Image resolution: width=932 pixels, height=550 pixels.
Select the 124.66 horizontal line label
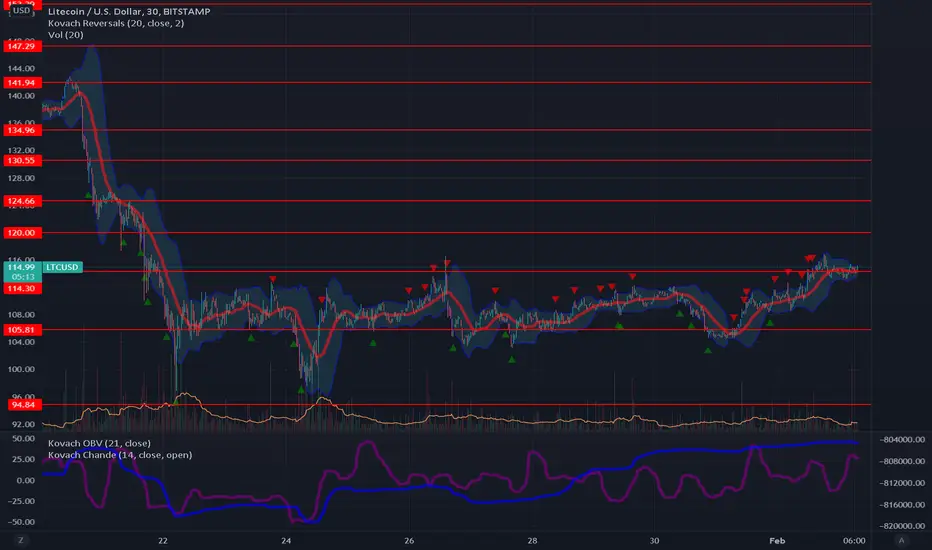click(x=23, y=201)
